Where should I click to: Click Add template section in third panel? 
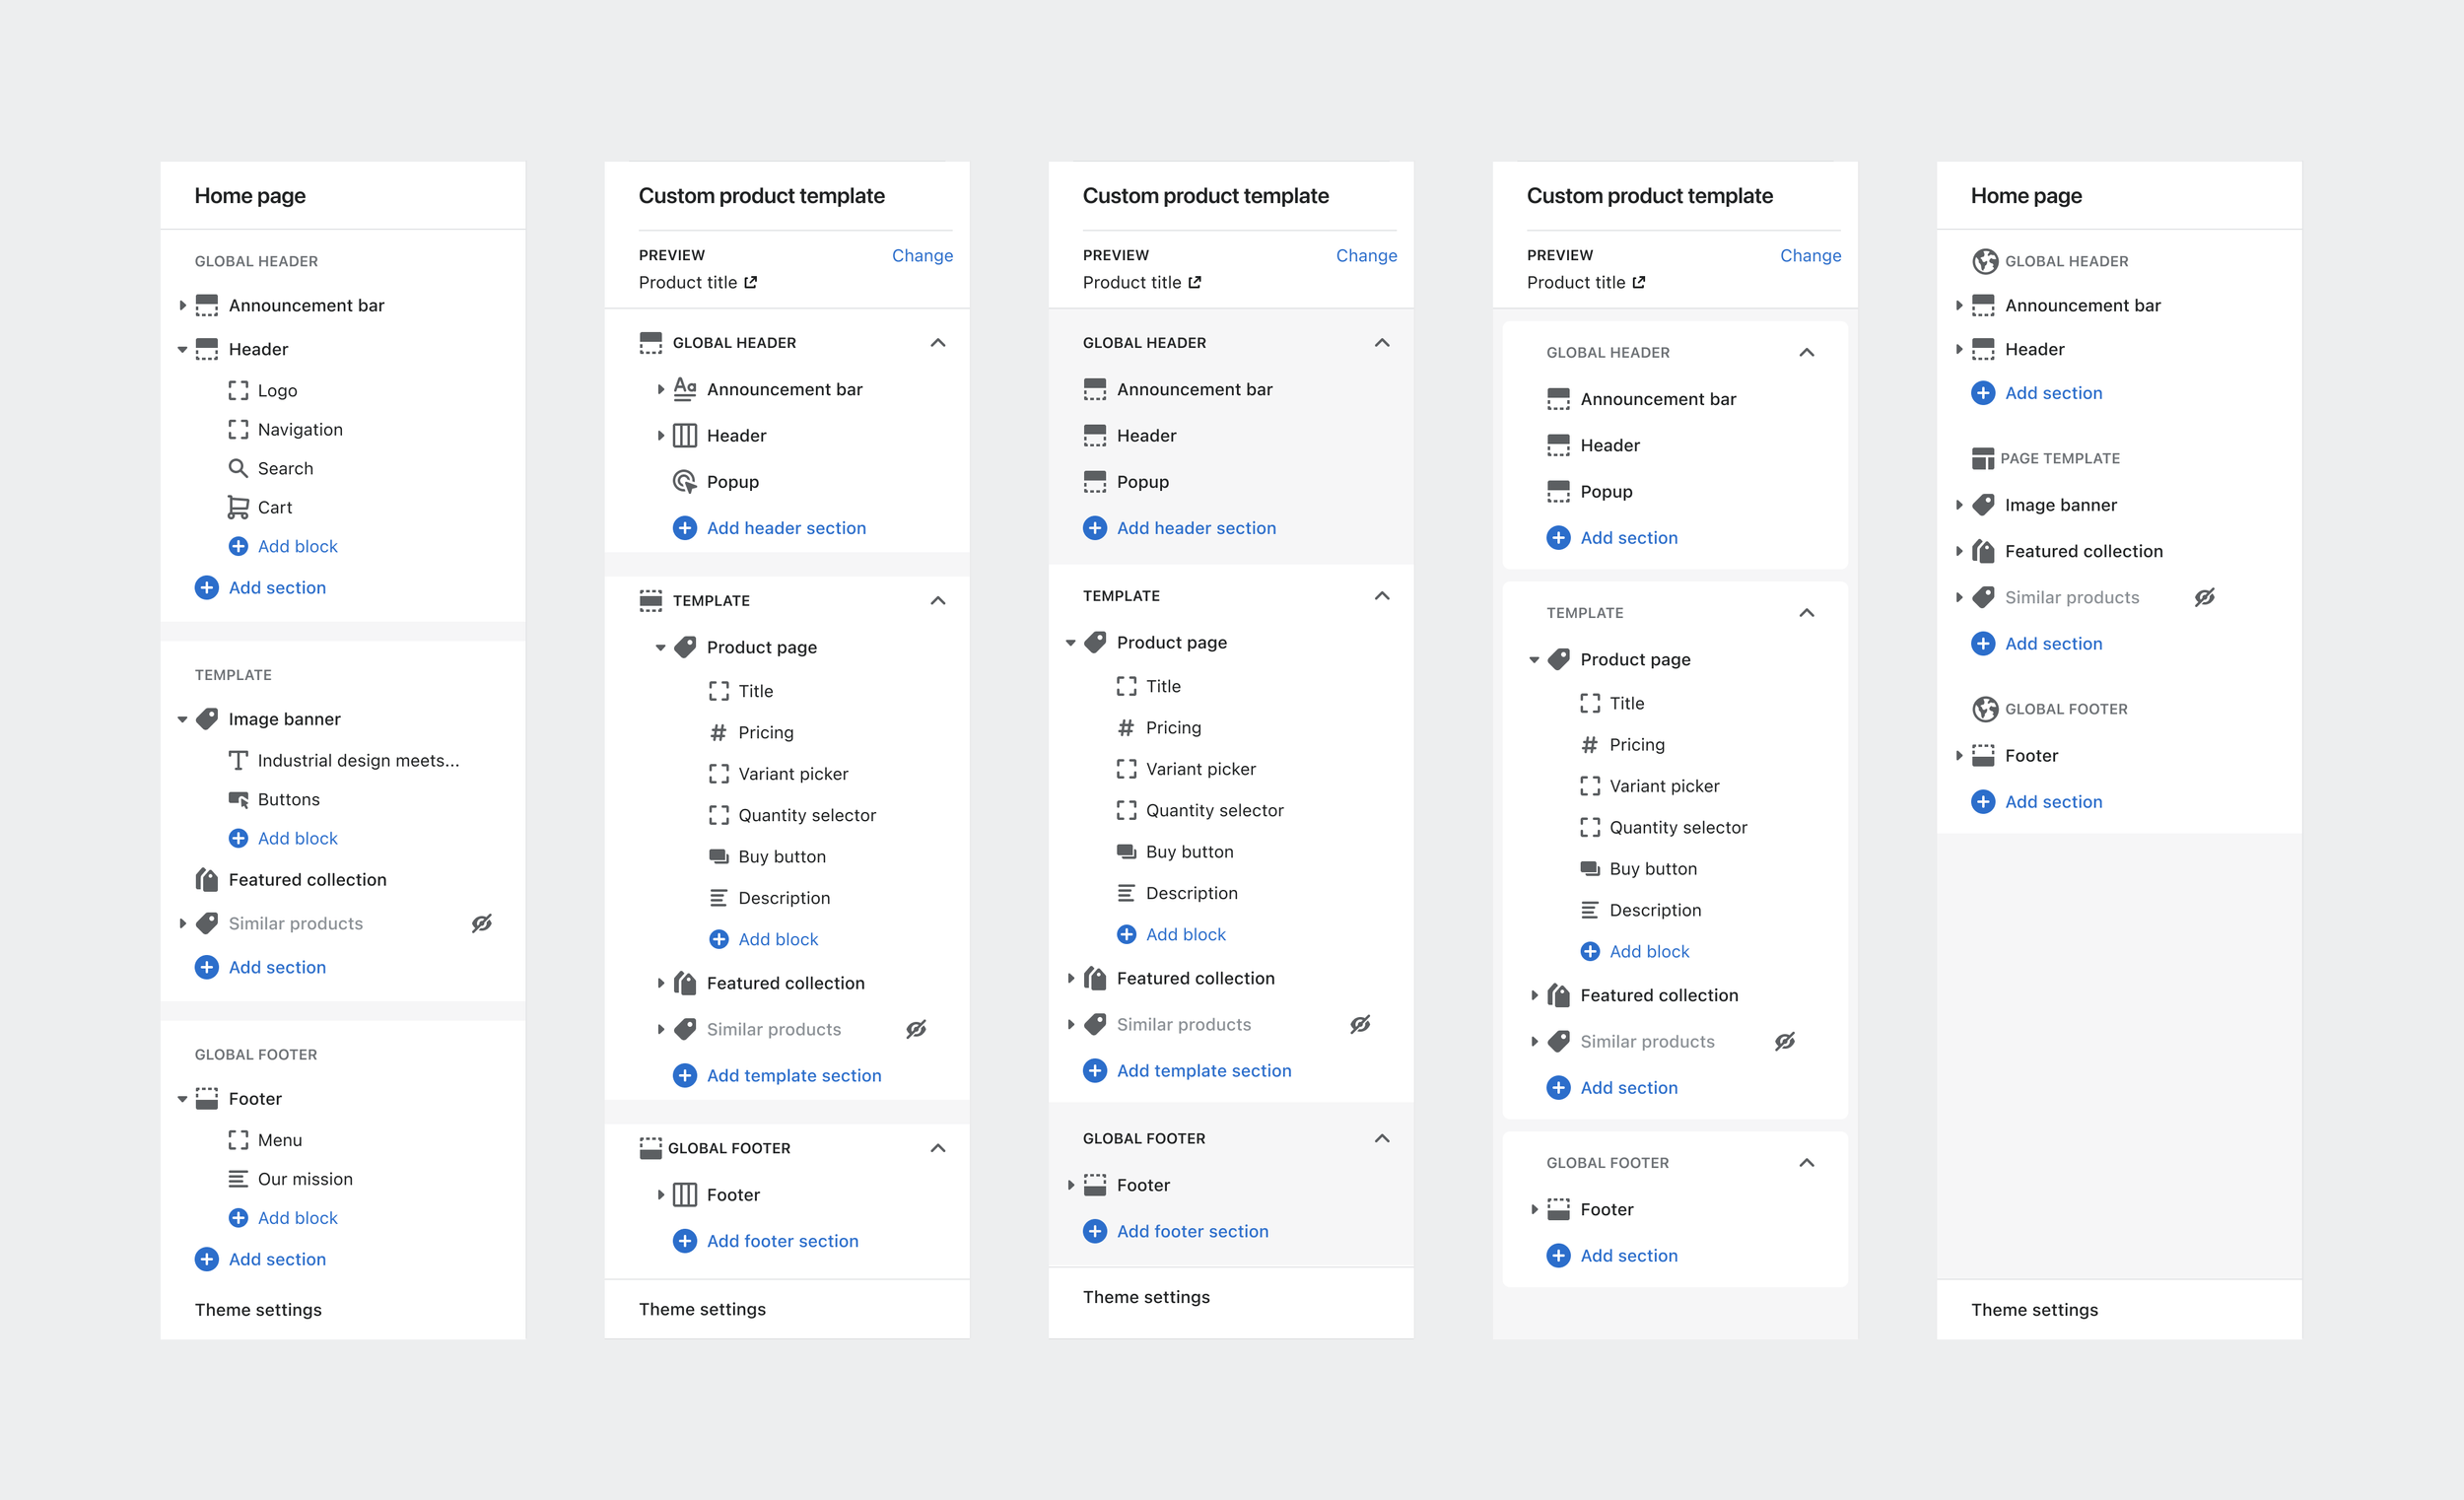pyautogui.click(x=1187, y=1070)
